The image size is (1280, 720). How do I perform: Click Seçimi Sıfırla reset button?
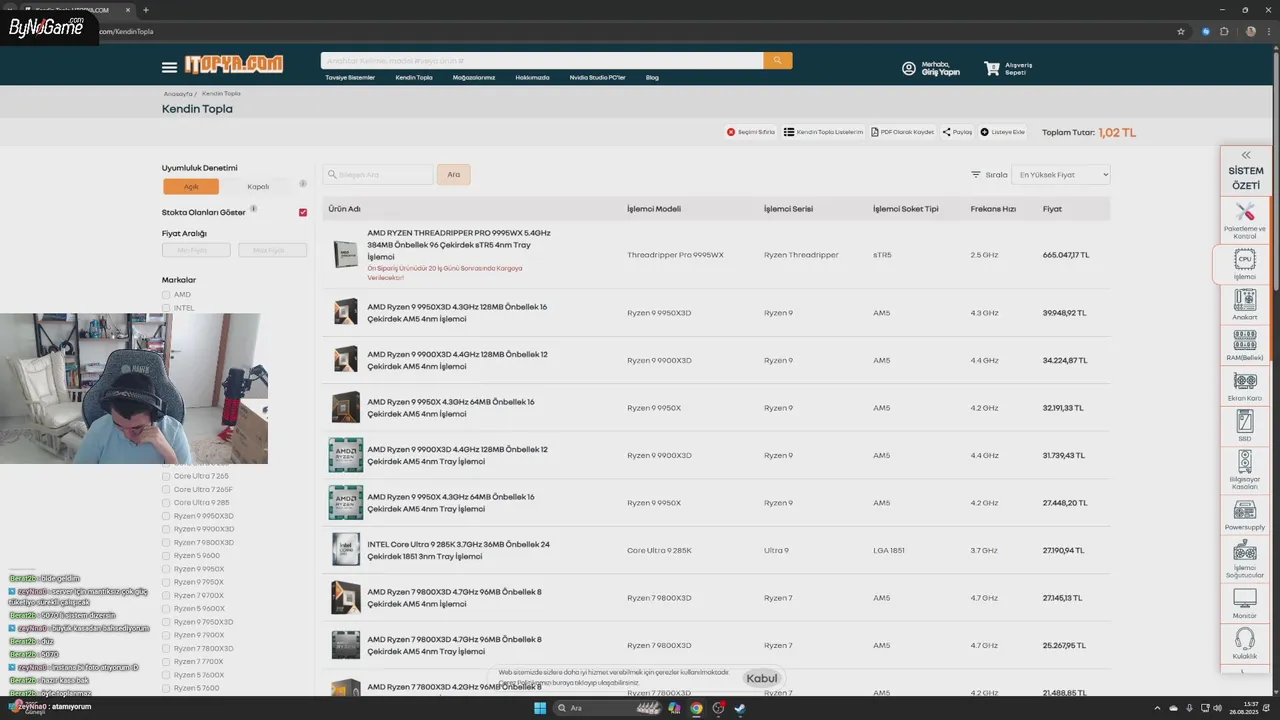[751, 132]
